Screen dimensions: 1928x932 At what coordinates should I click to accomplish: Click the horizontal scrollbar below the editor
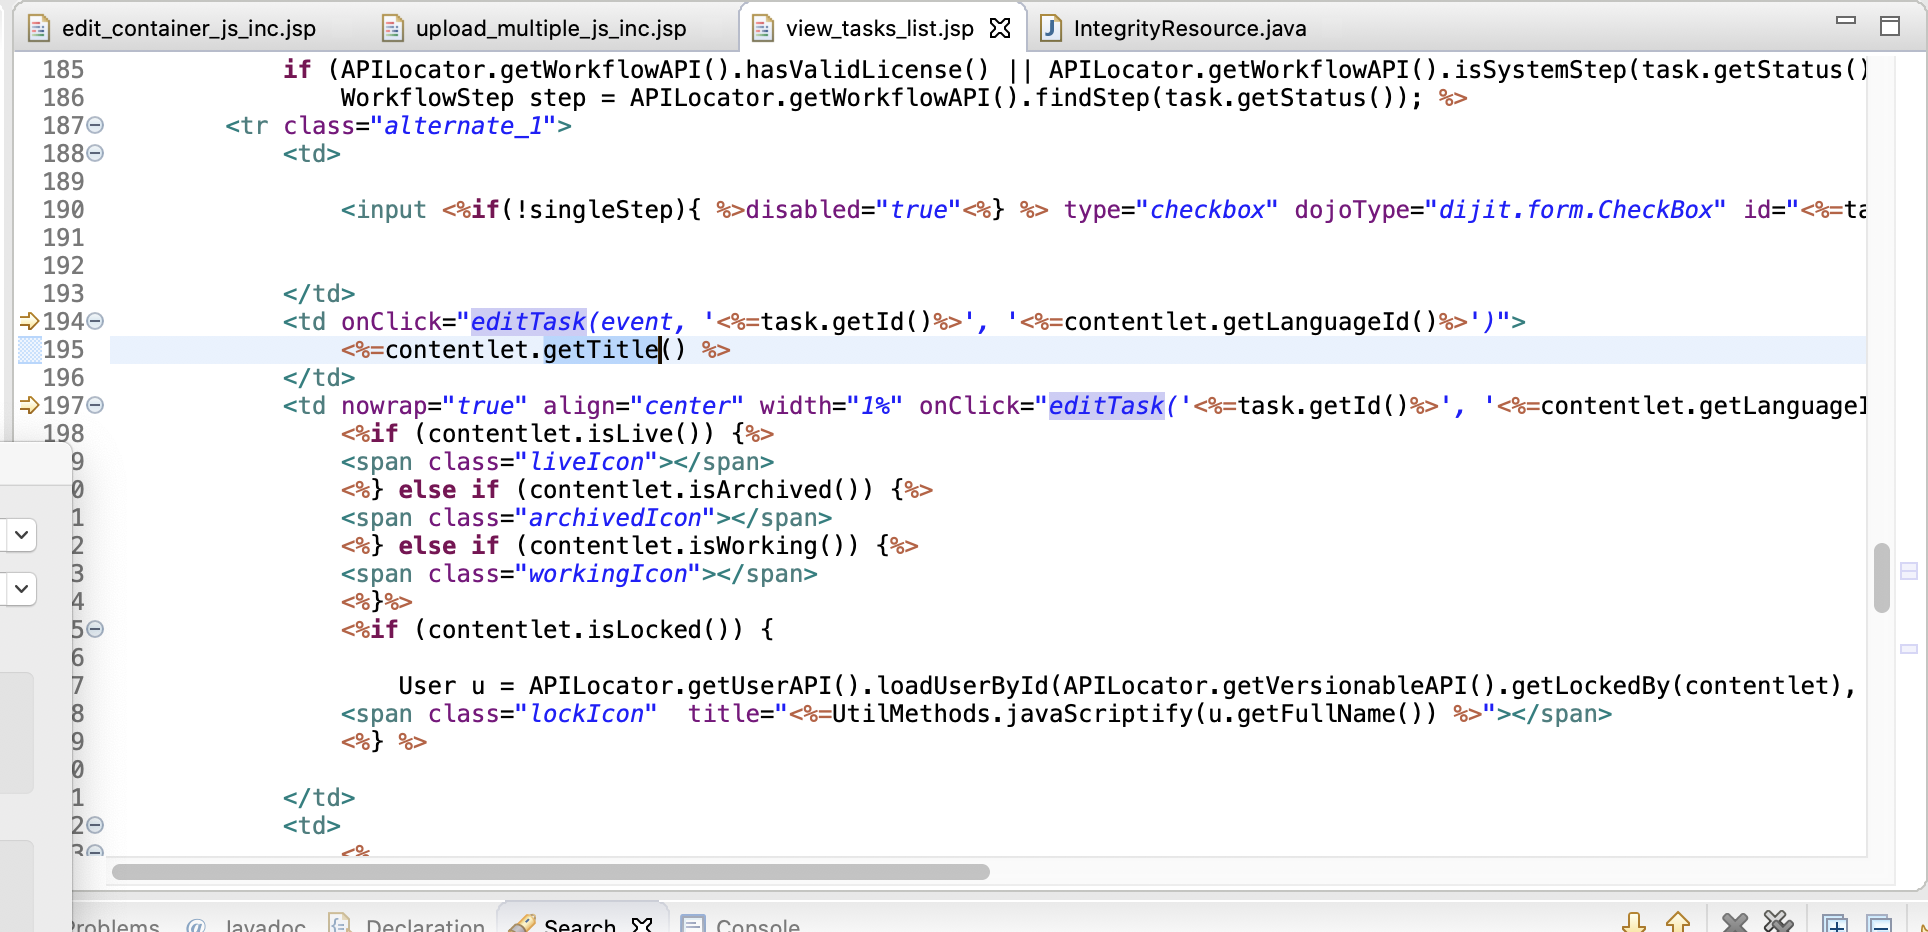[550, 872]
